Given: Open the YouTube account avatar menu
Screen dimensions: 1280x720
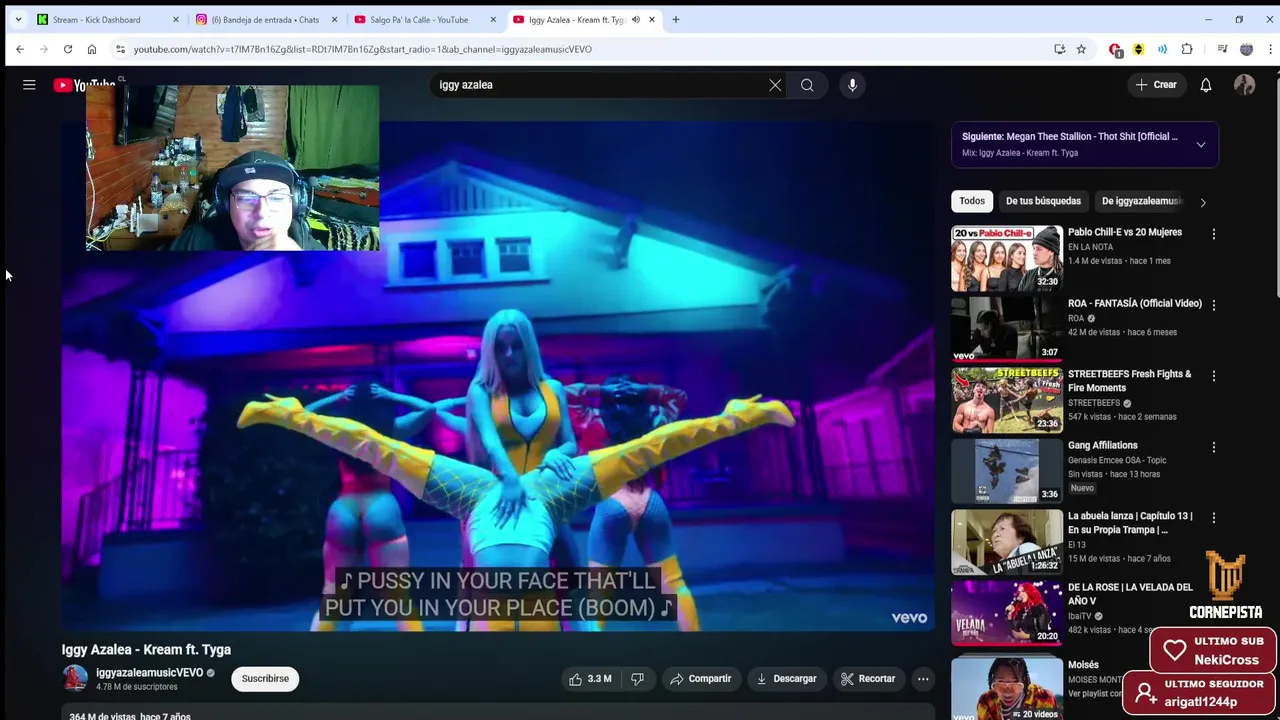Looking at the screenshot, I should coord(1244,85).
